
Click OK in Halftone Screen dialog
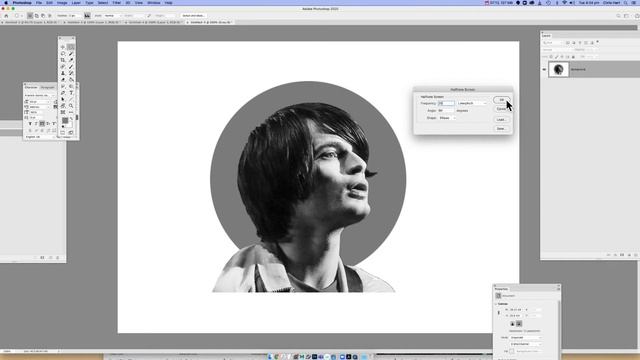501,100
